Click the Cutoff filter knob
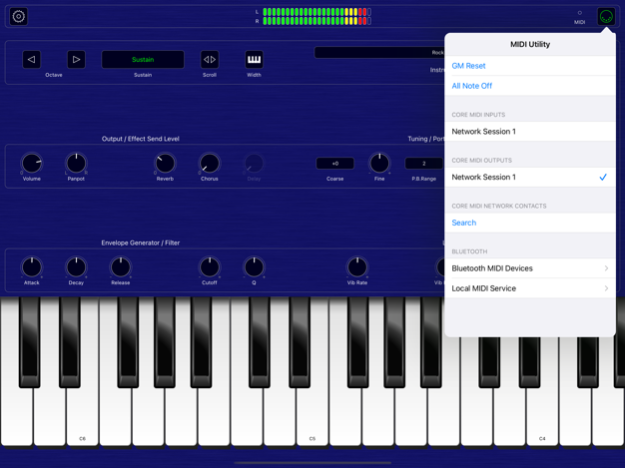 coord(210,267)
